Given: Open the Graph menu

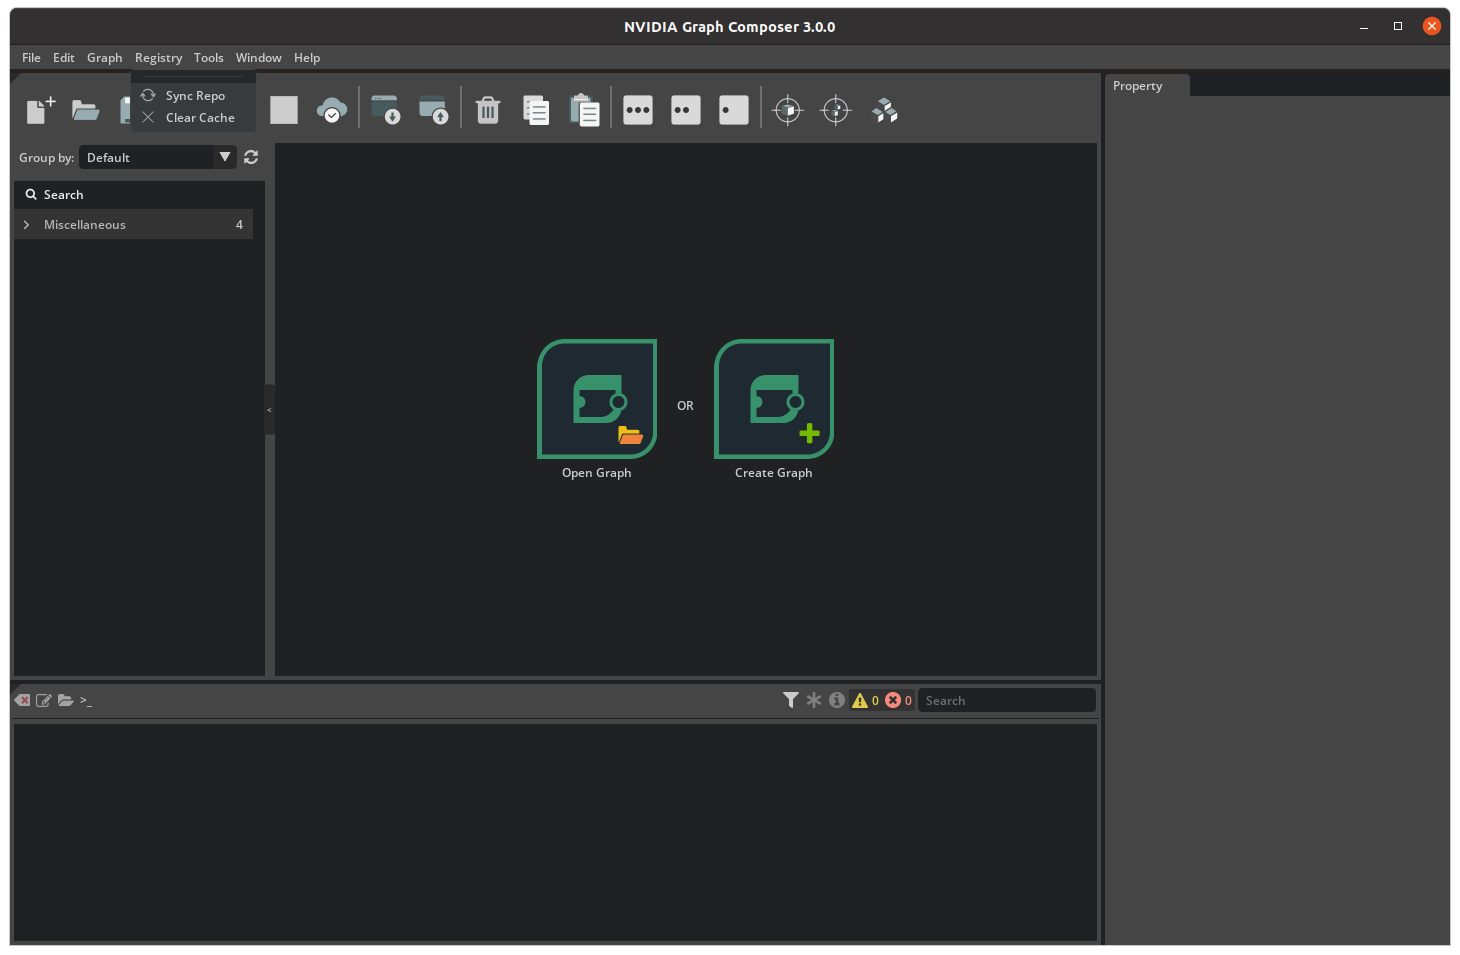Looking at the screenshot, I should (105, 58).
